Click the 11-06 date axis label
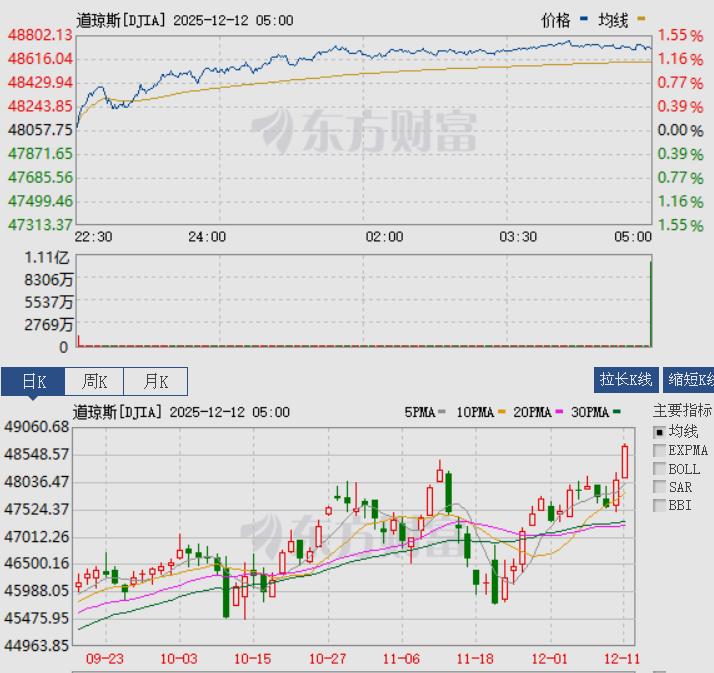The height and width of the screenshot is (673, 714). click(401, 658)
